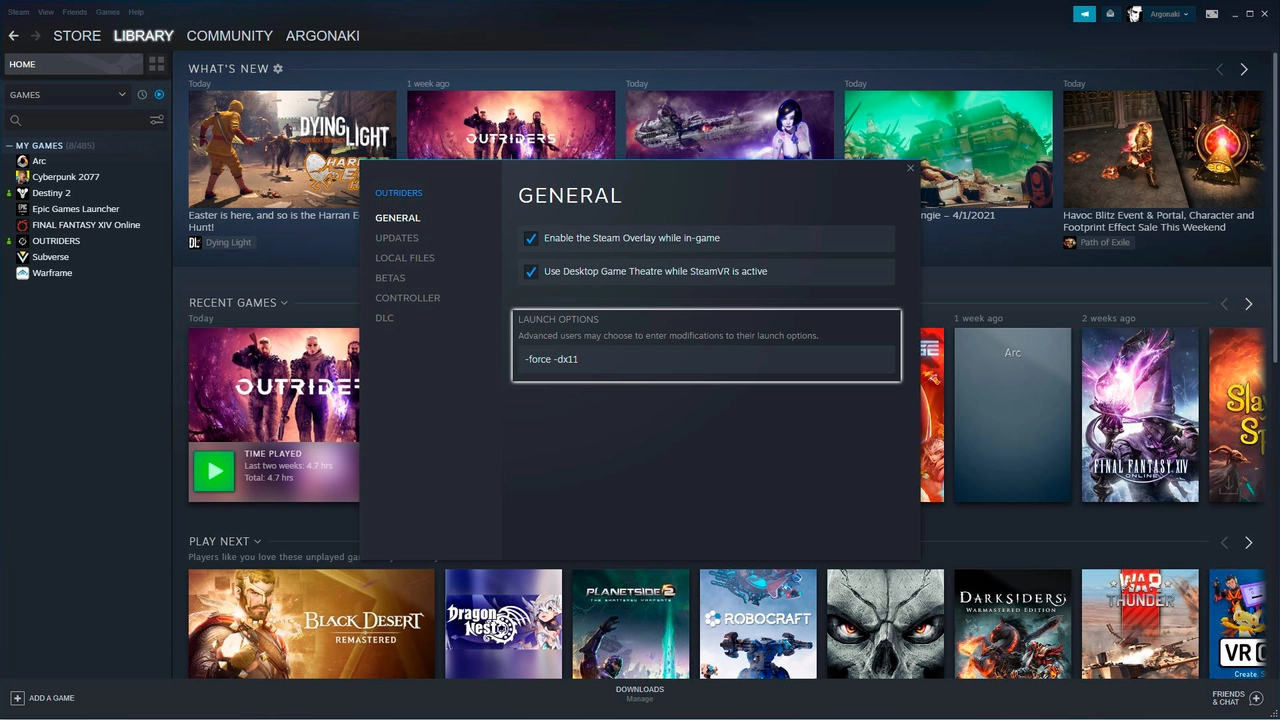The height and width of the screenshot is (720, 1280).
Task: Open the Argonaki account dropdown
Action: click(x=1170, y=14)
